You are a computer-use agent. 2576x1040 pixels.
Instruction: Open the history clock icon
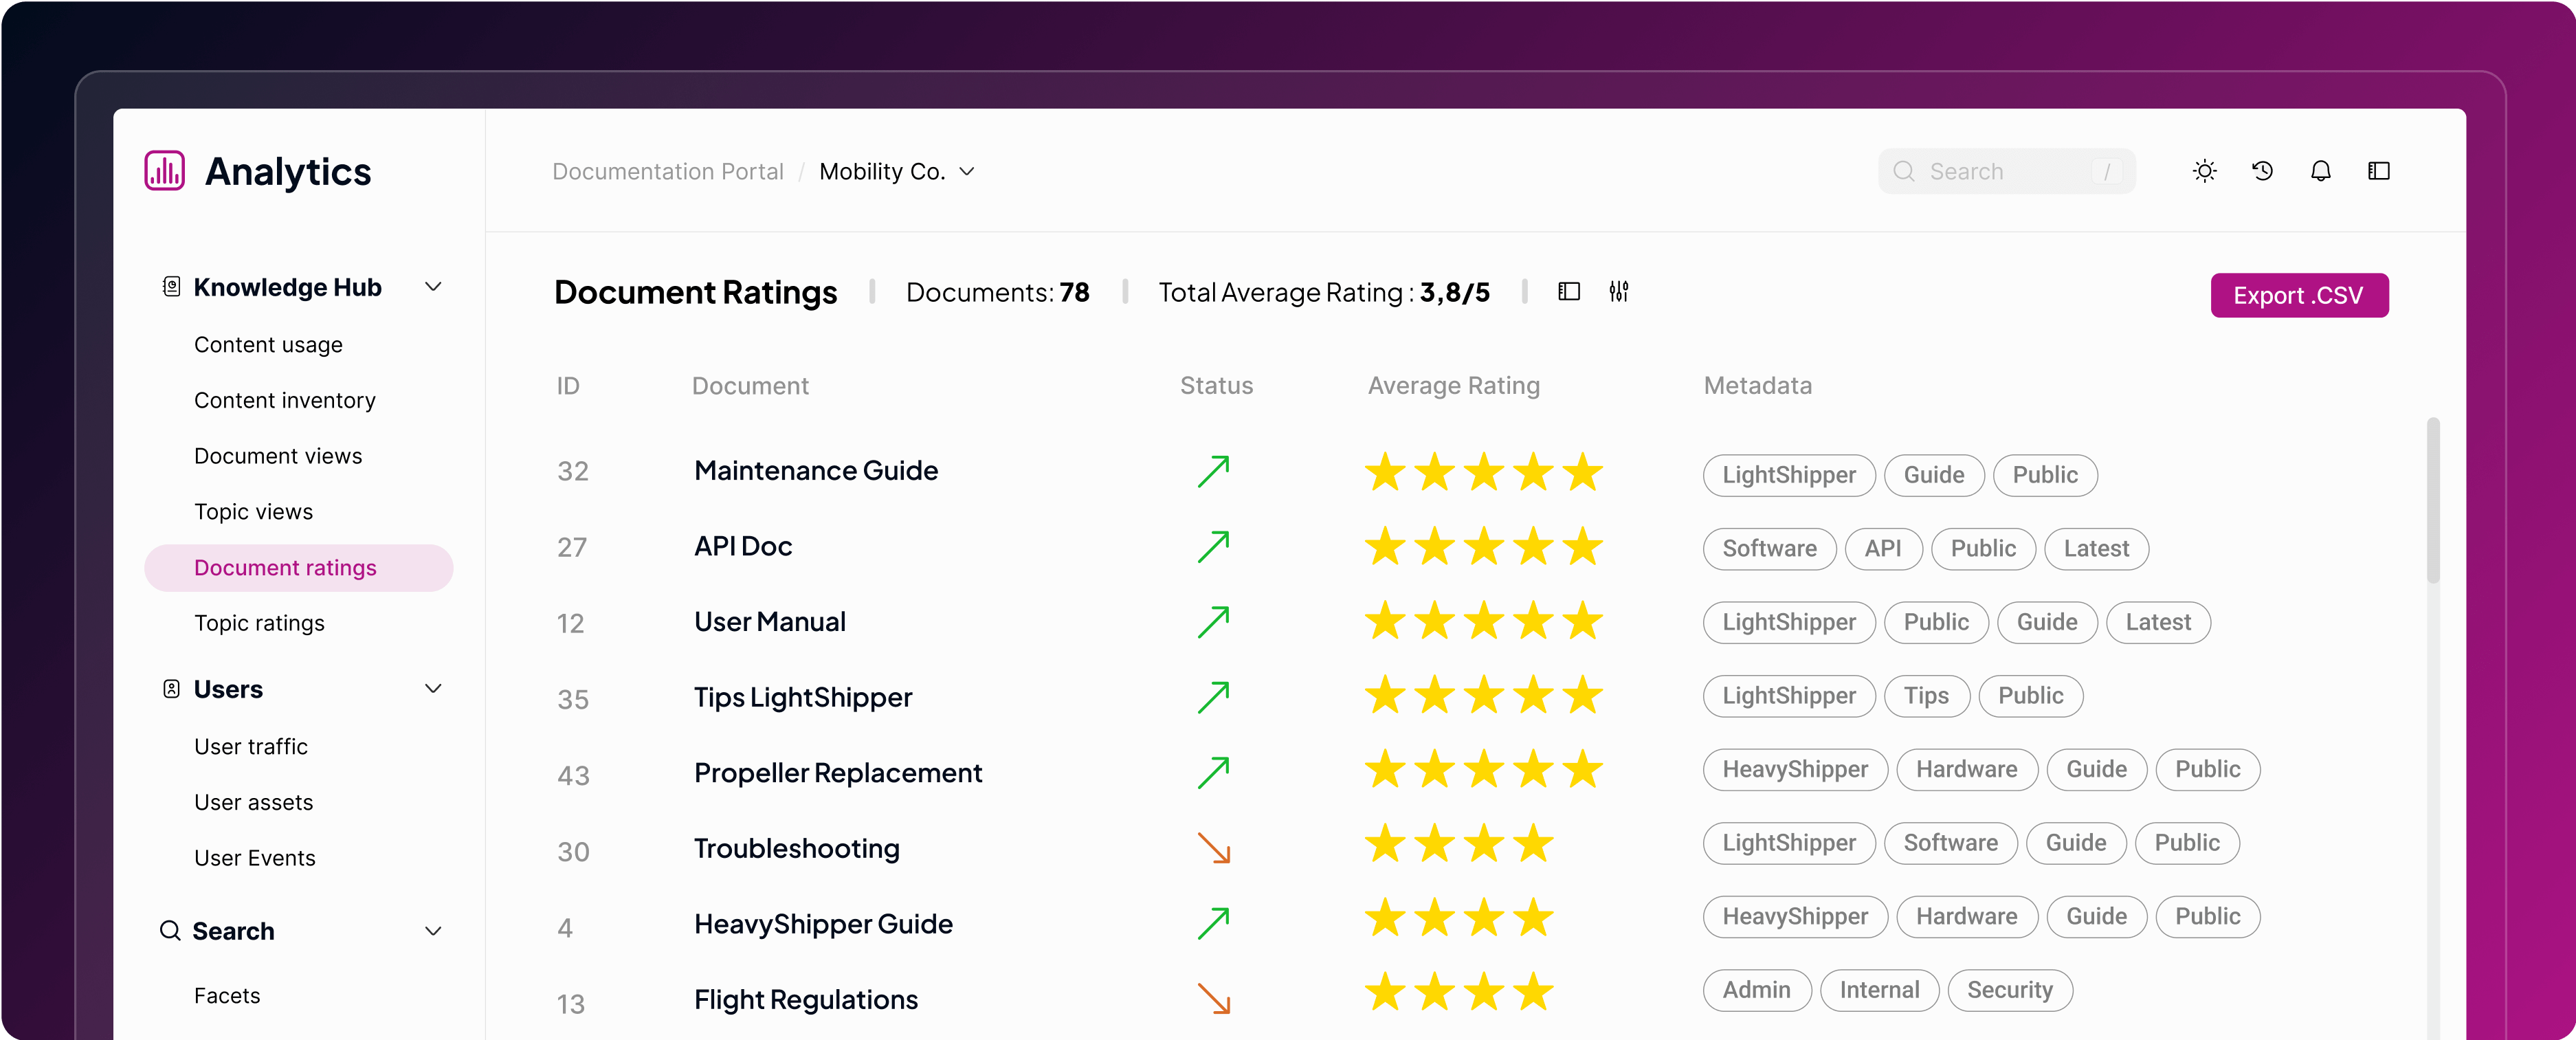2262,171
